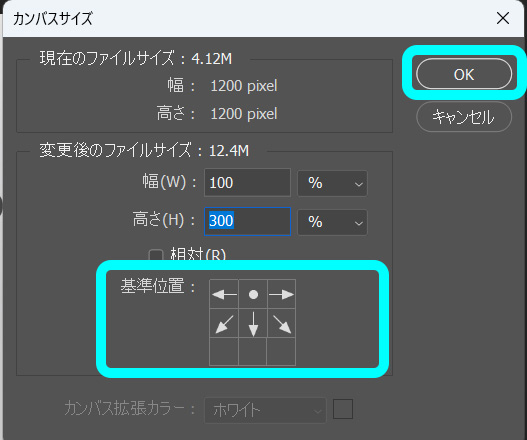527x440 pixels.
Task: Click the 幅(W) input field
Action: point(247,183)
